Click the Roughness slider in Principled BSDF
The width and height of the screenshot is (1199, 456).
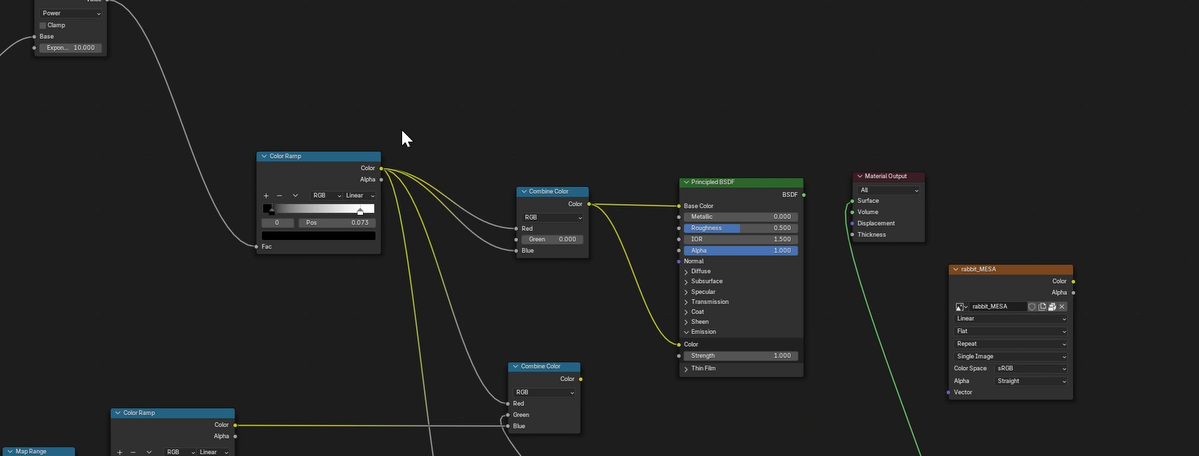pos(740,227)
